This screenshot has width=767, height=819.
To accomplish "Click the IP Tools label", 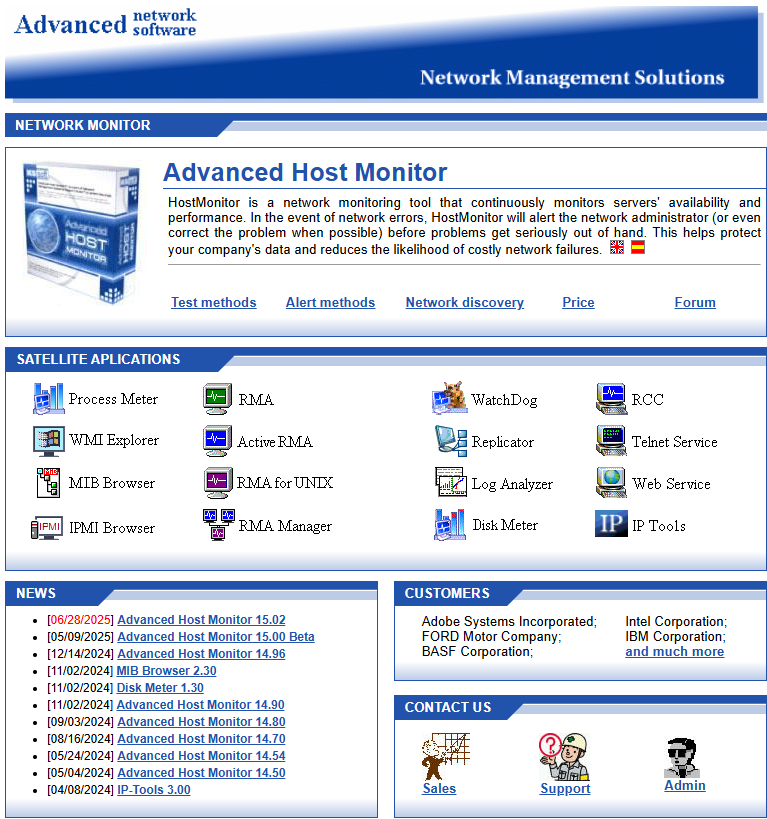I will [659, 526].
